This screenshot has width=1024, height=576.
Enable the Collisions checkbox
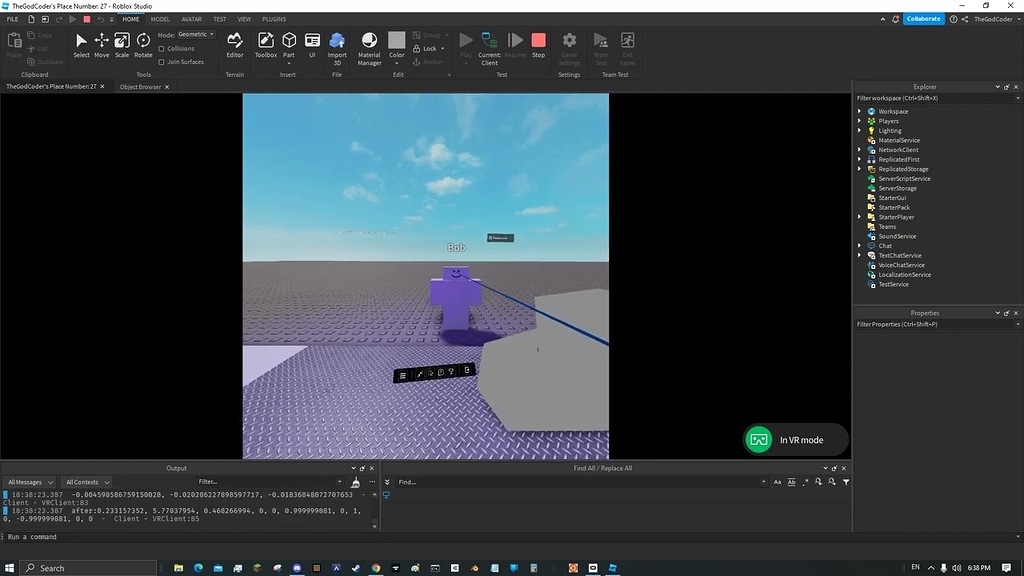click(x=162, y=48)
